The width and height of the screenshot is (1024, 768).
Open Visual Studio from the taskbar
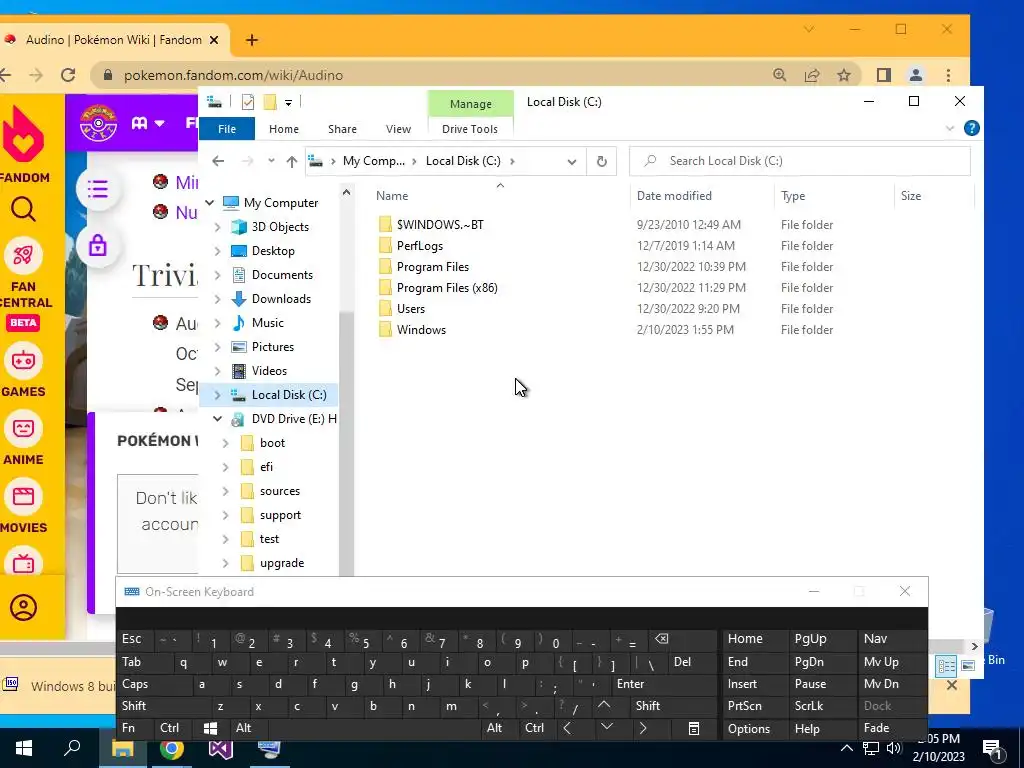click(x=220, y=748)
